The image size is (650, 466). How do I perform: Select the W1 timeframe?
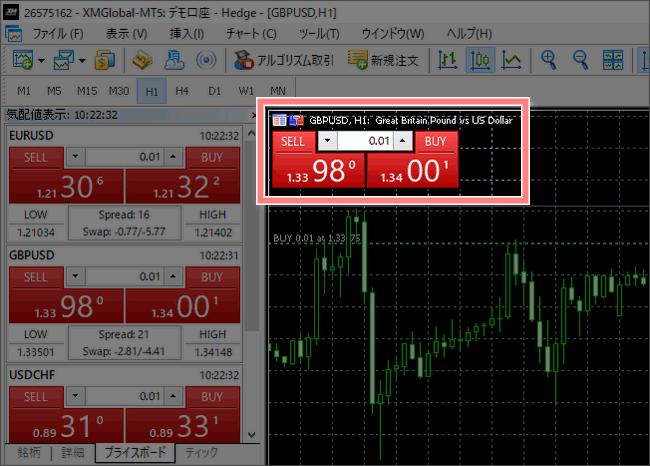[246, 91]
